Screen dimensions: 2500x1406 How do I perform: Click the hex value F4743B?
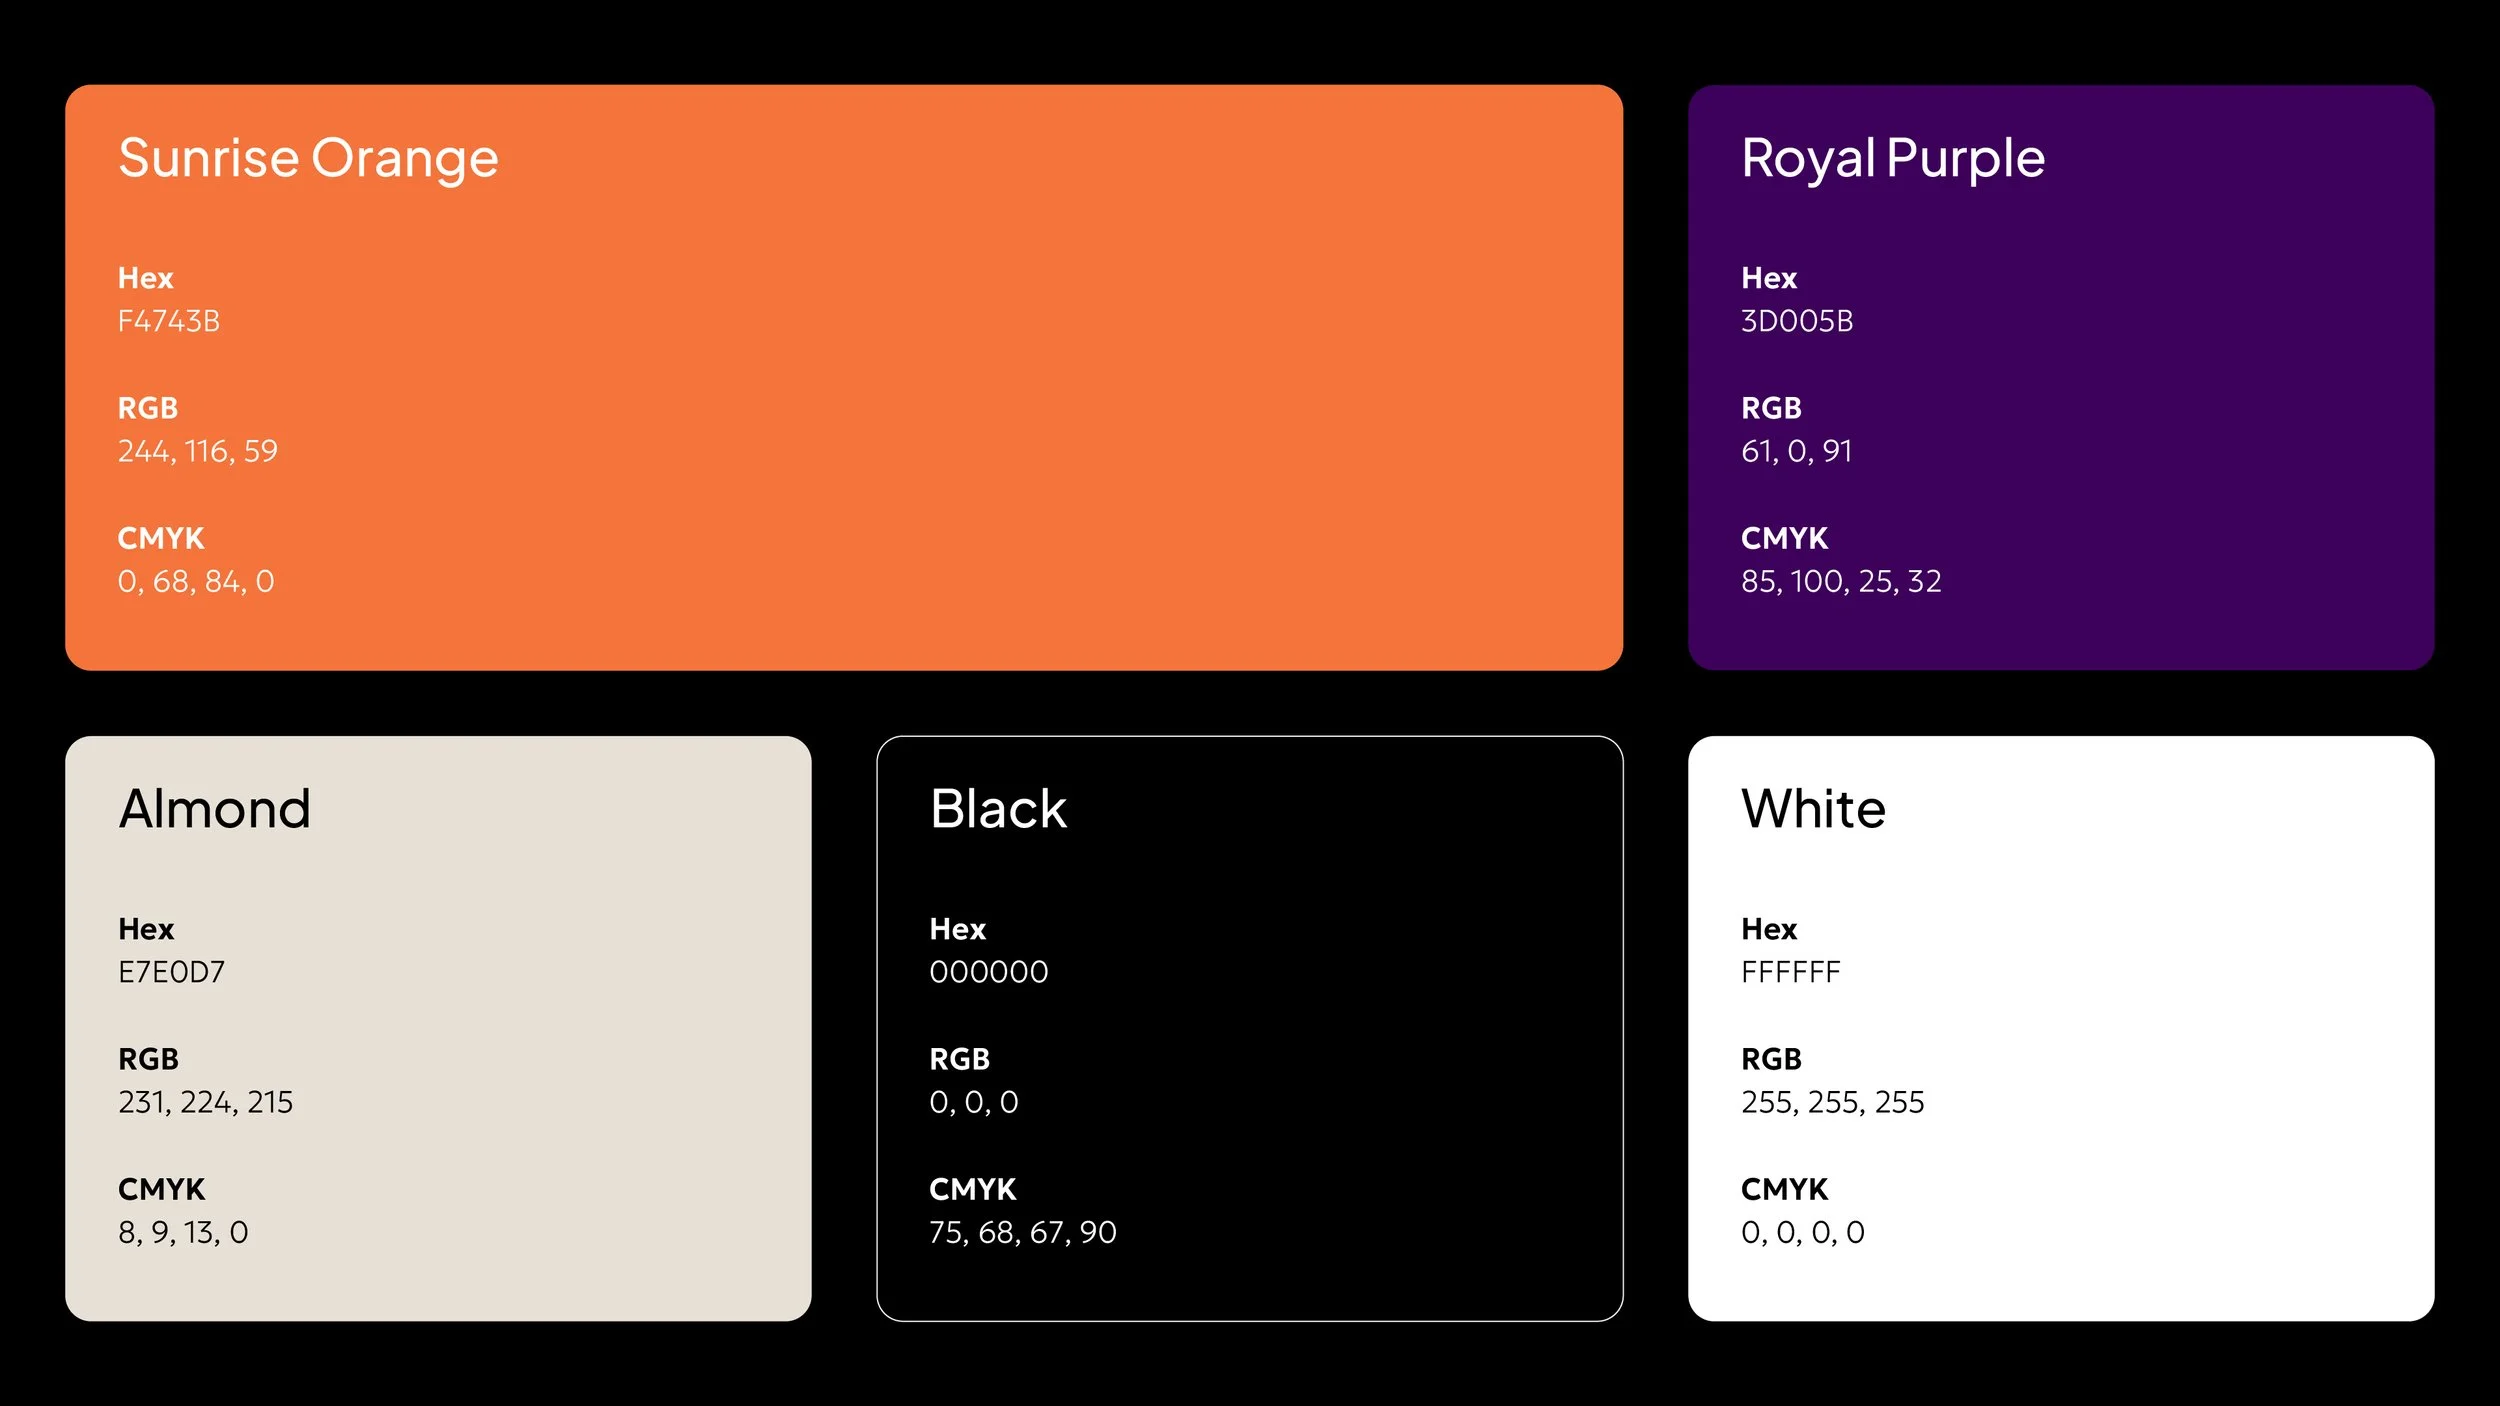pos(172,322)
